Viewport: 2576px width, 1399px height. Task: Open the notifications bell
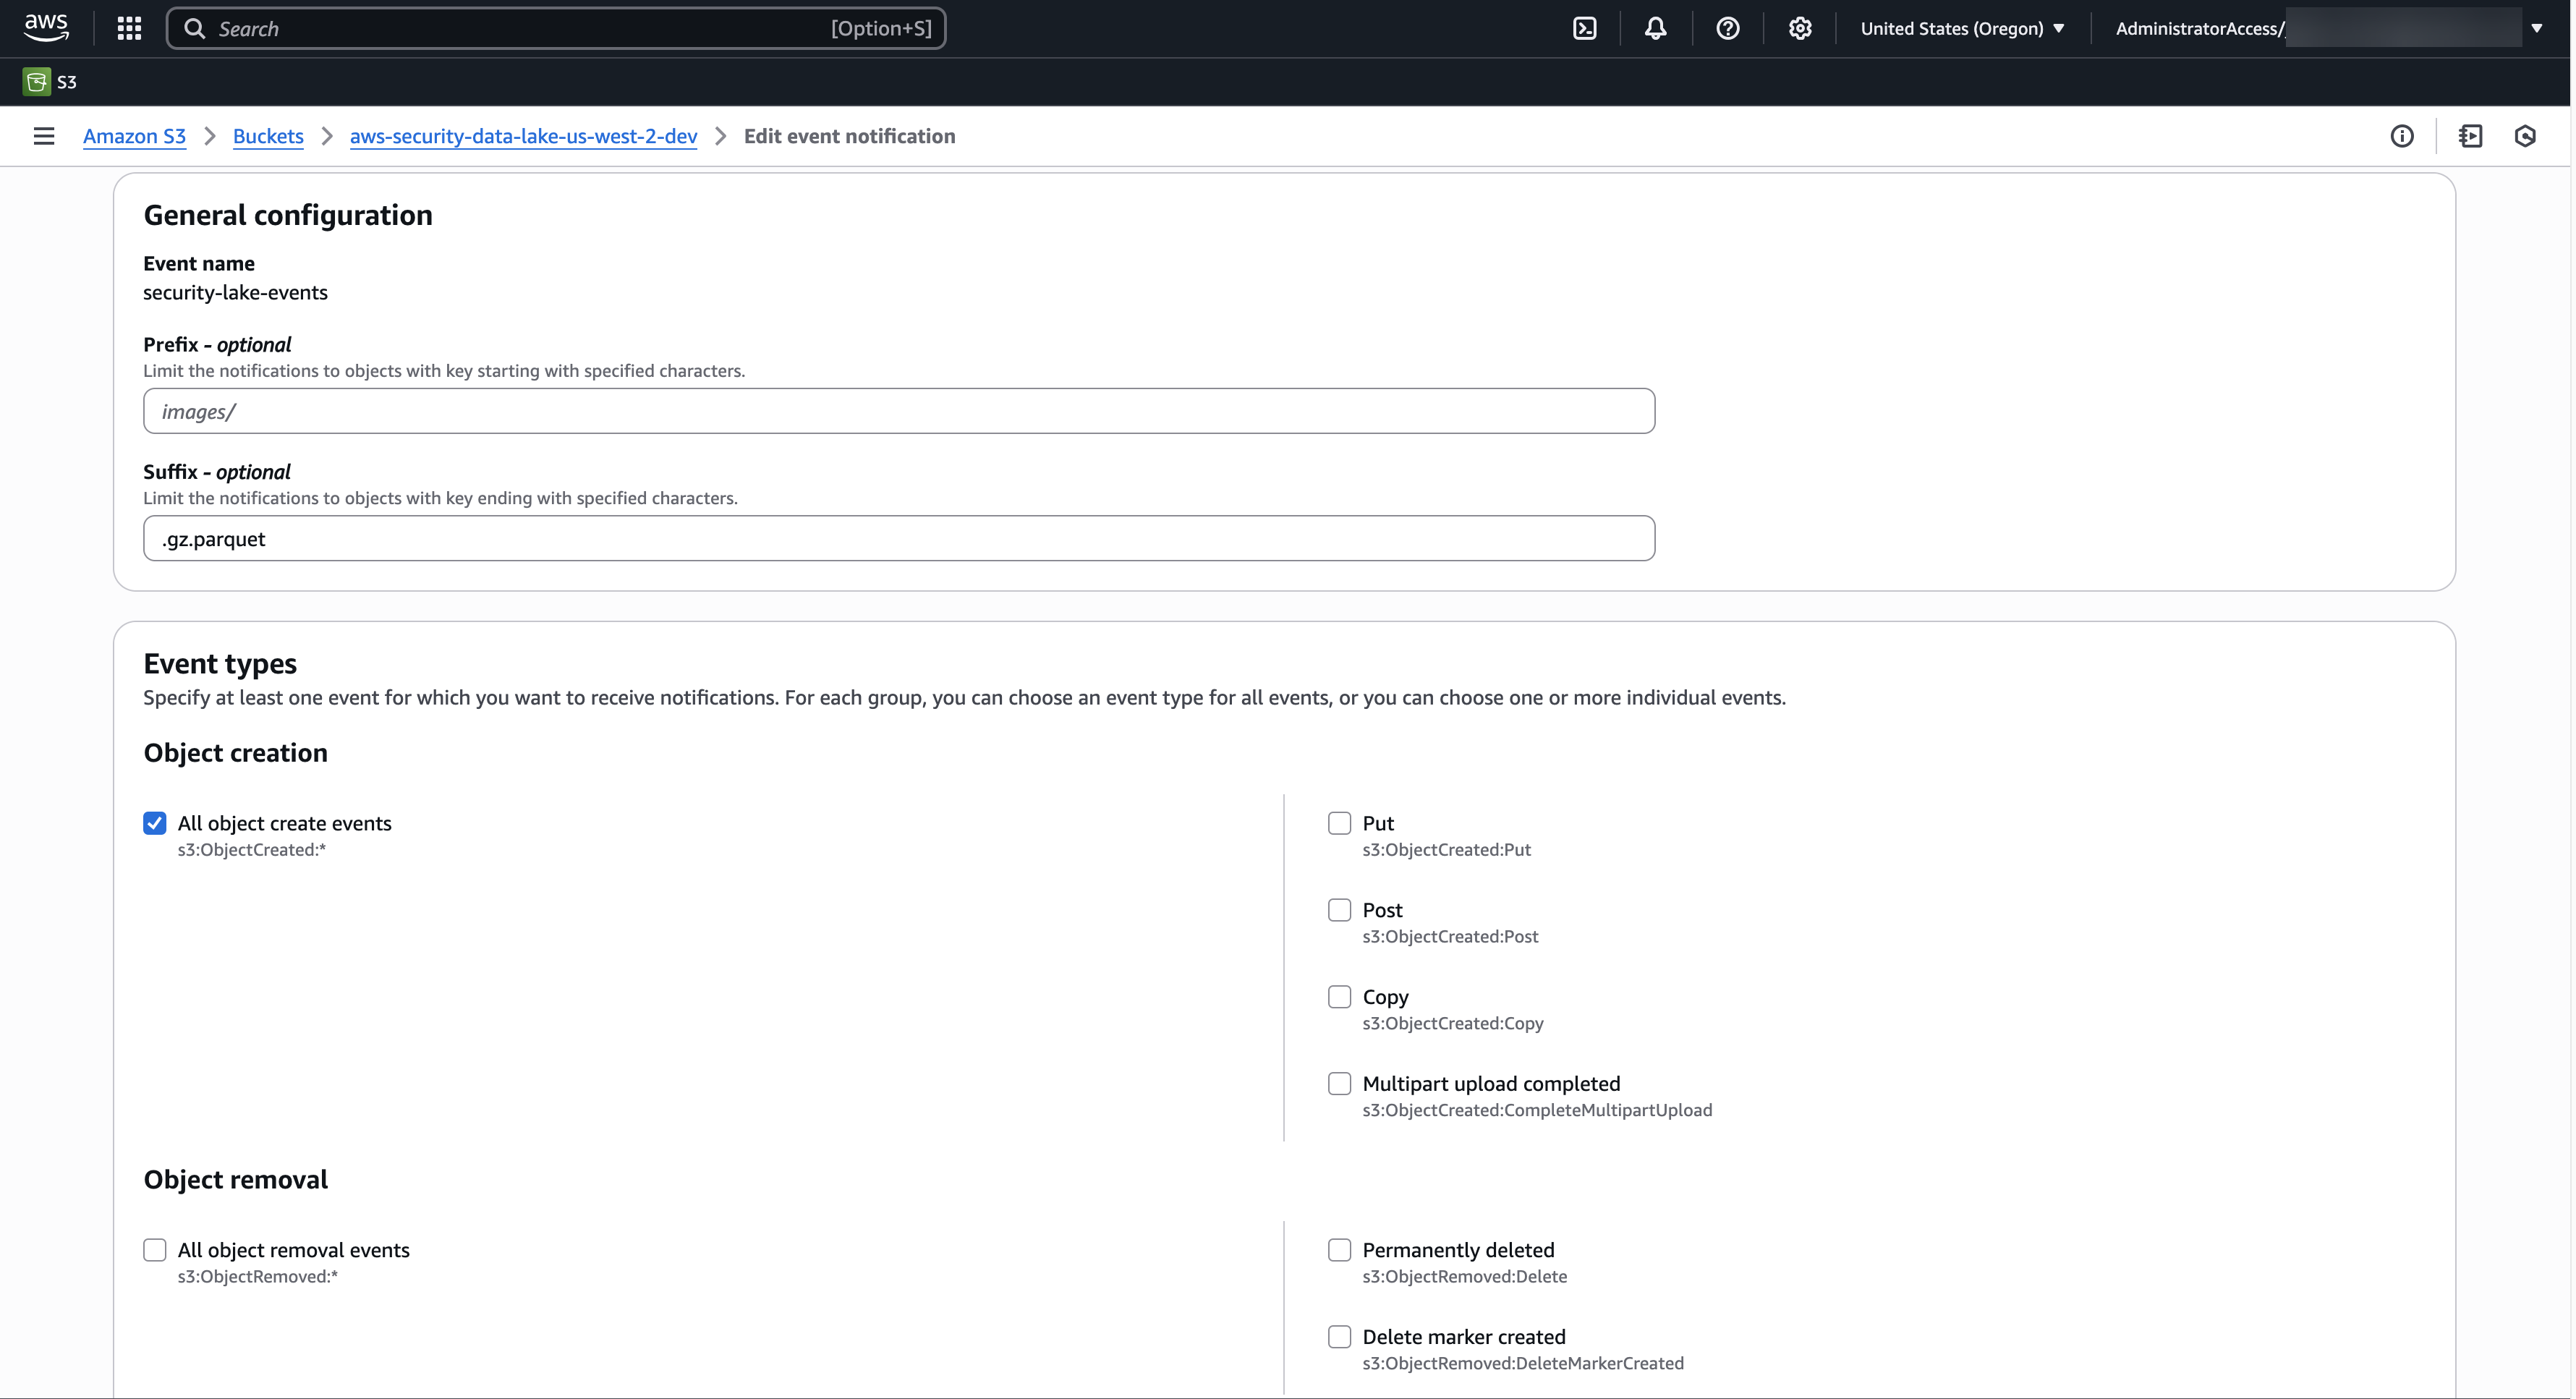(1656, 28)
